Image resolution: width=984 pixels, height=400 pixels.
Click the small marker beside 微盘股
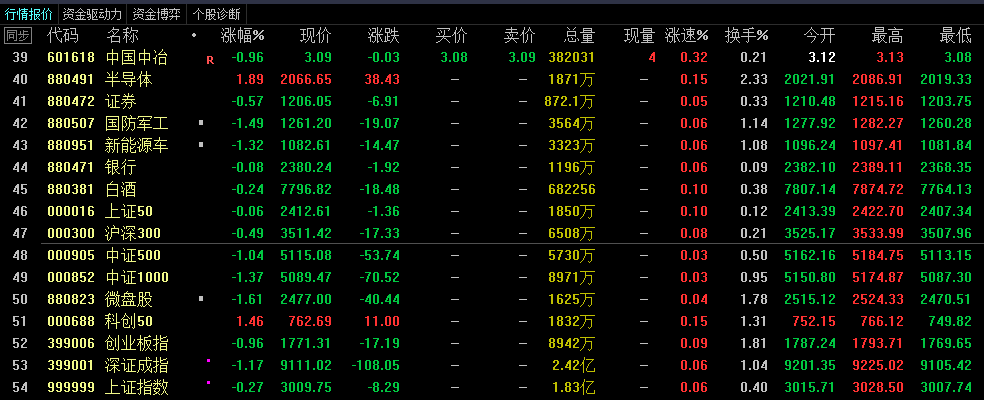click(x=201, y=298)
